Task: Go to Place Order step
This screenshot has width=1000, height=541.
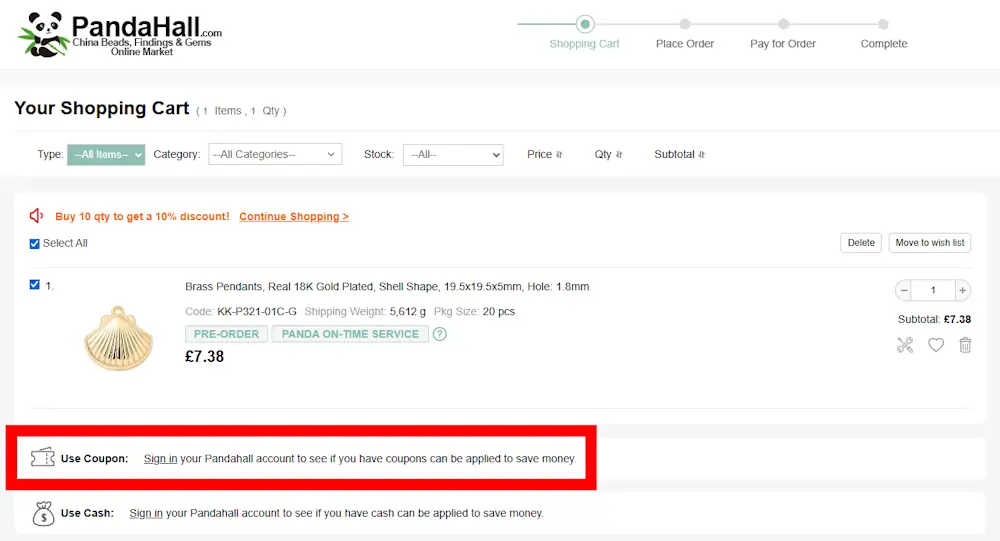Action: click(685, 43)
